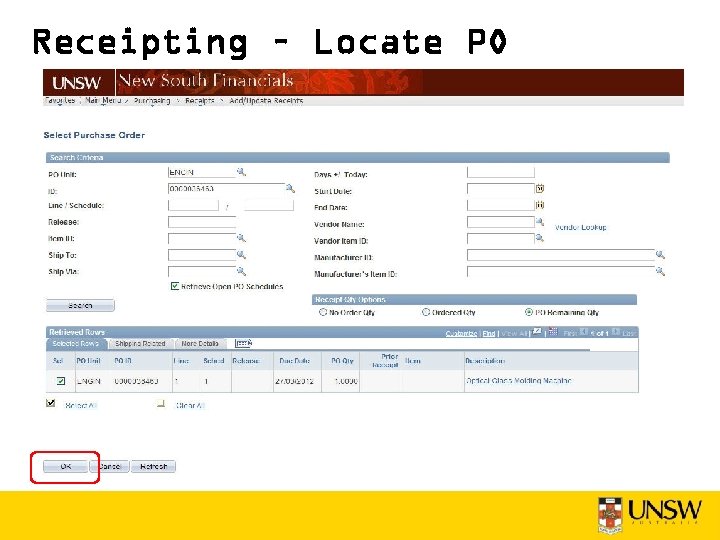The image size is (720, 540).
Task: Open End Date calendar picker
Action: pos(540,205)
